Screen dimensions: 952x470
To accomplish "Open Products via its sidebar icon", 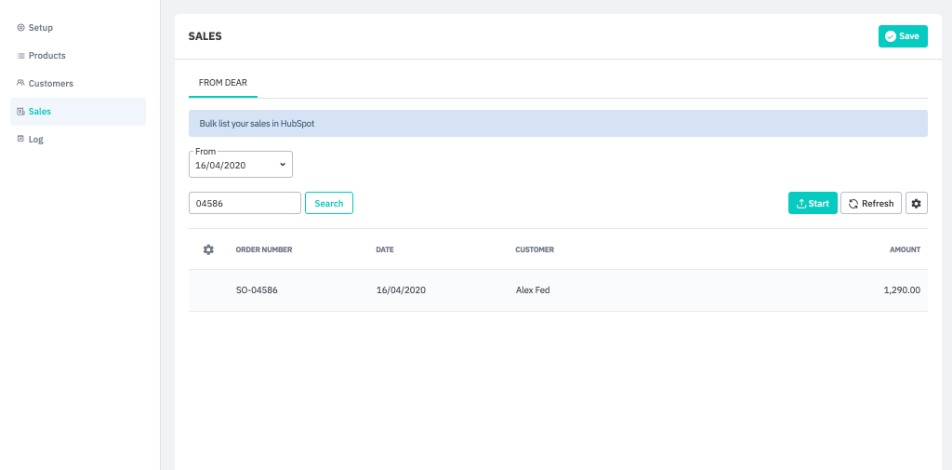I will tap(21, 56).
